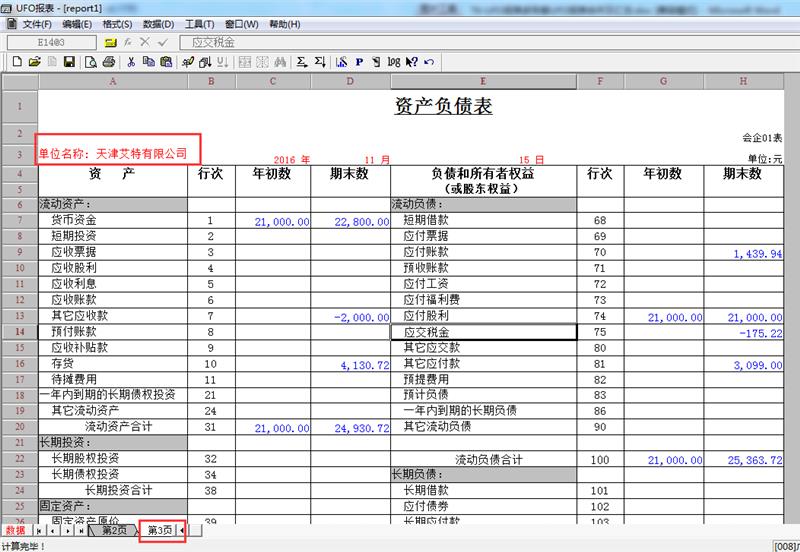Go to next page tab arrow
The width and height of the screenshot is (800, 552).
point(67,531)
